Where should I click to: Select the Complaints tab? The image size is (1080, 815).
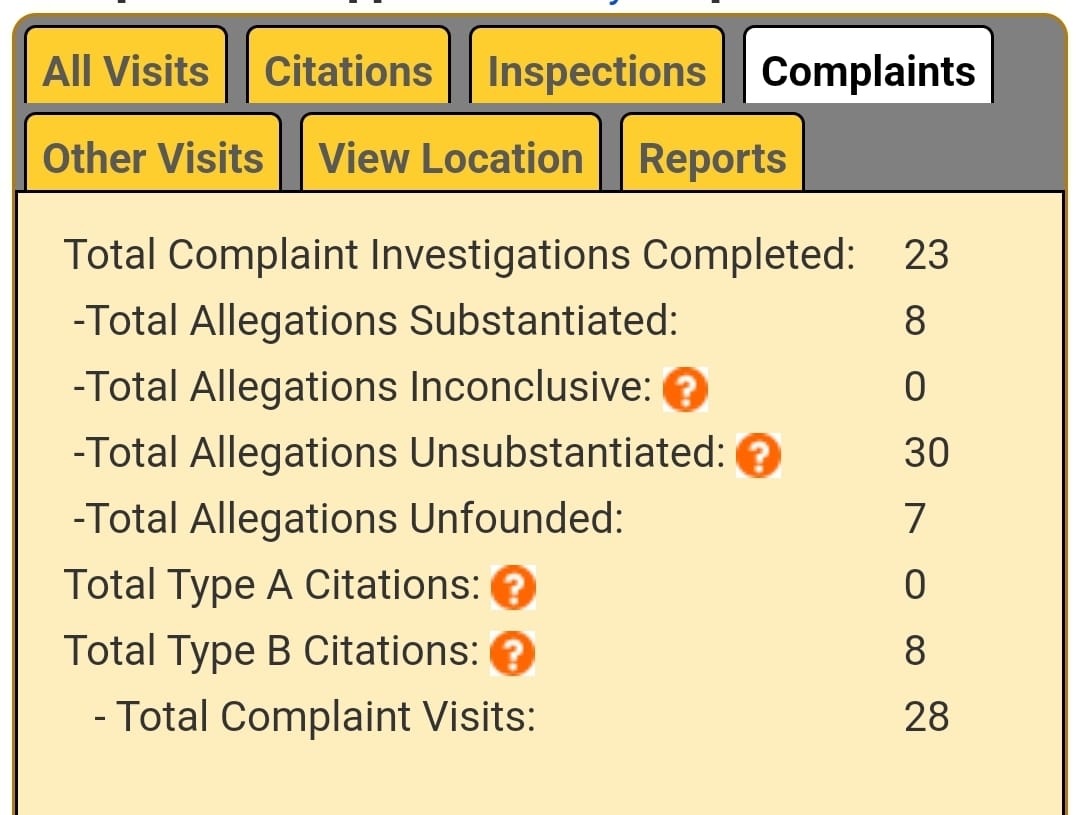(x=868, y=71)
